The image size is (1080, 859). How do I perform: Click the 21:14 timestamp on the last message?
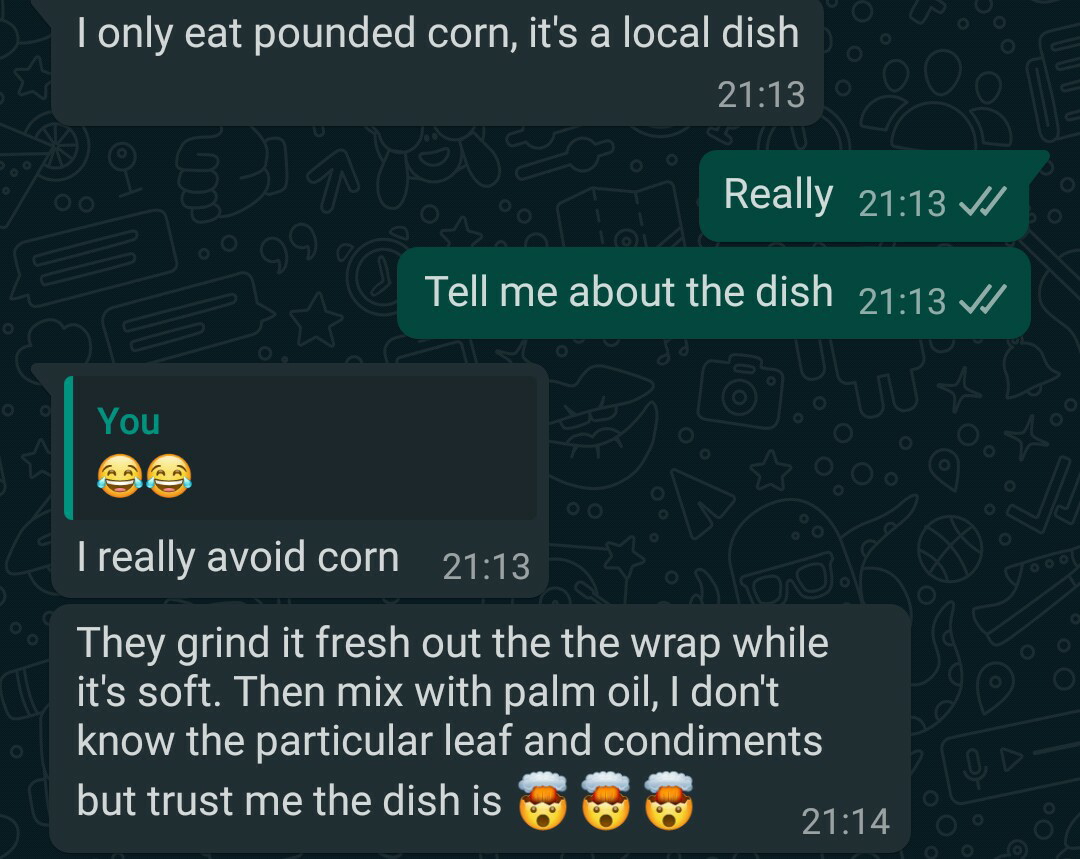[845, 821]
